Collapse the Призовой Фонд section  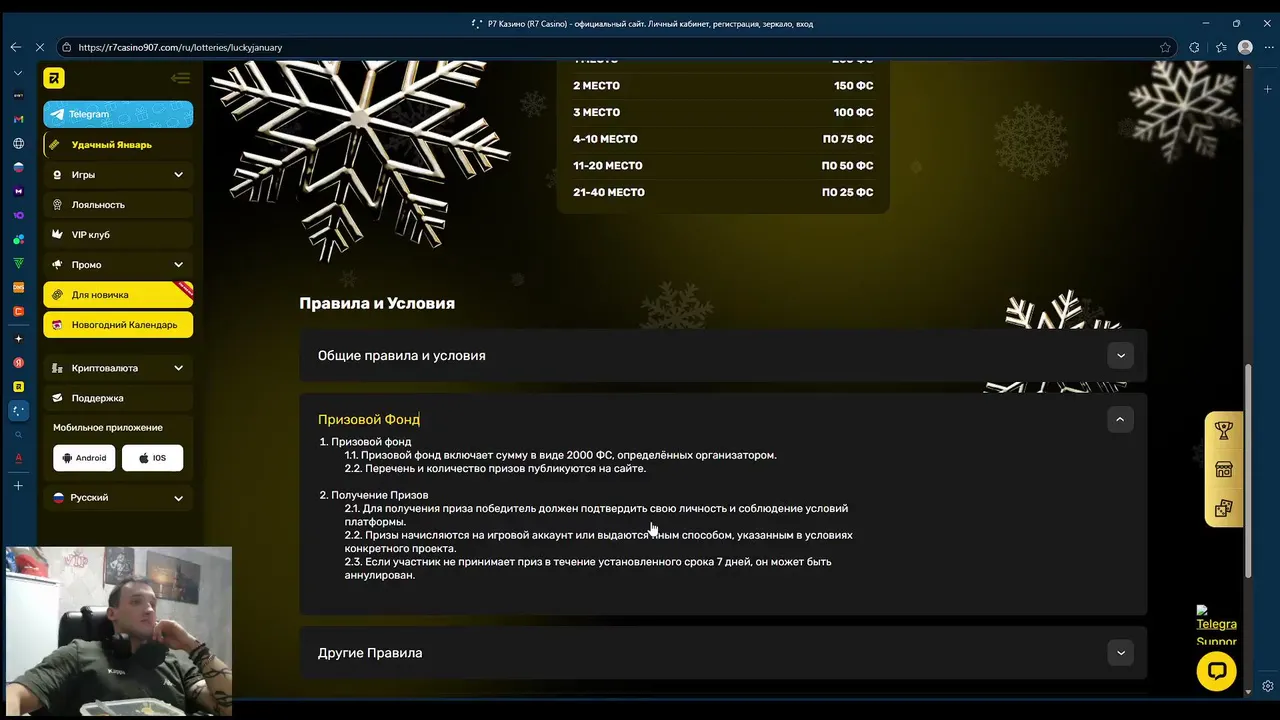[x=1120, y=419]
